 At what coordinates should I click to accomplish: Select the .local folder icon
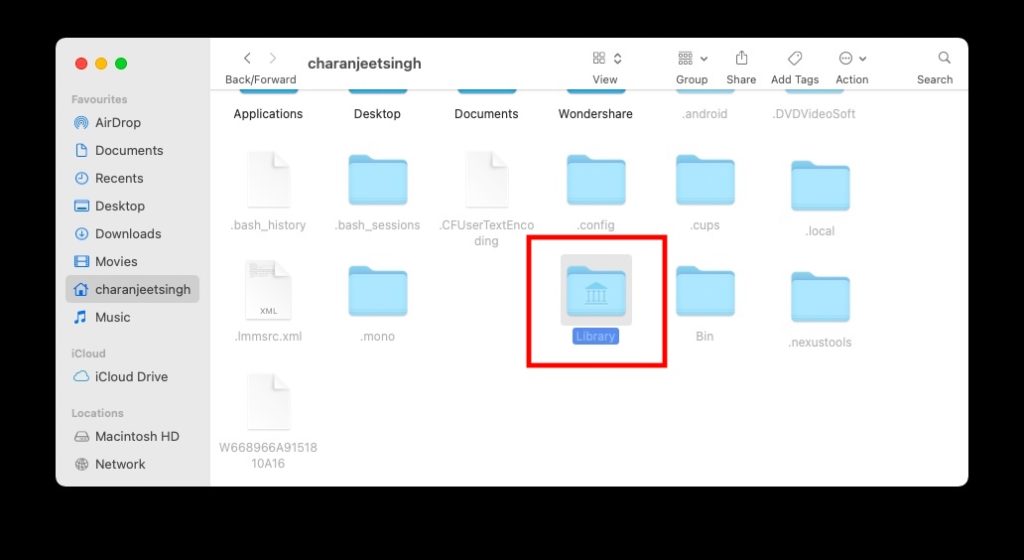click(x=820, y=185)
